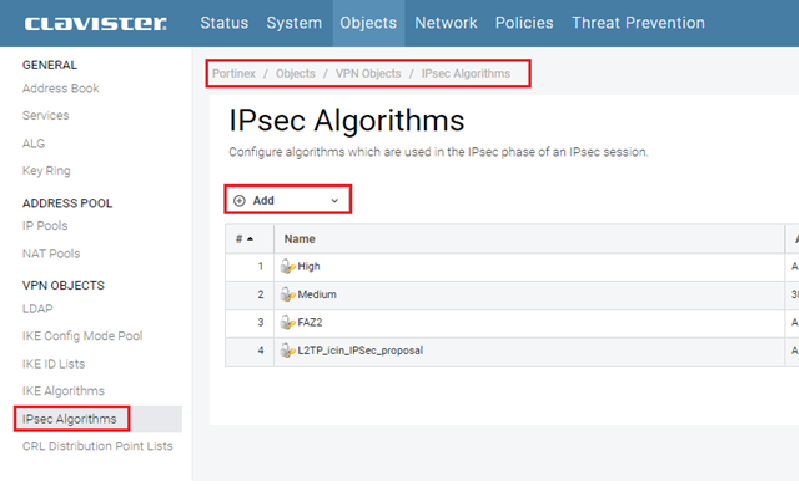Expand the Add dropdown arrow
This screenshot has height=484, width=799.
click(x=334, y=201)
